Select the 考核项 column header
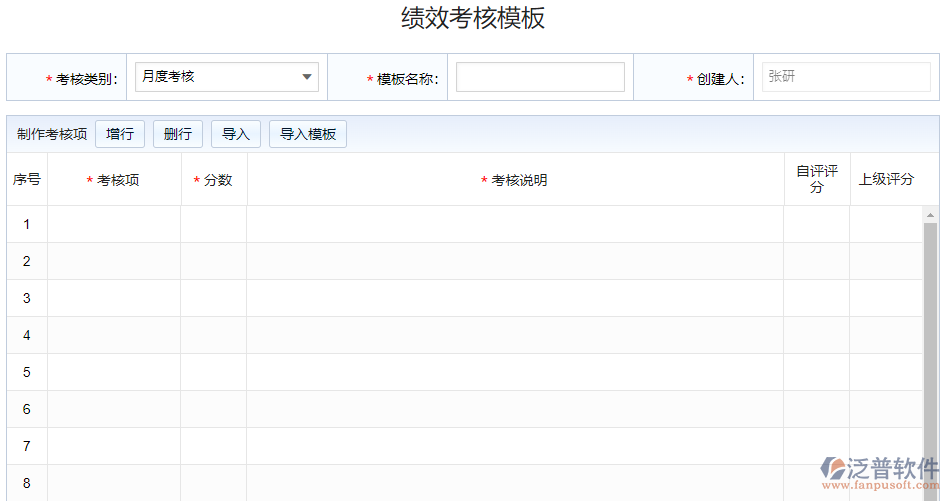Screen dimensions: 950x501 coord(114,180)
